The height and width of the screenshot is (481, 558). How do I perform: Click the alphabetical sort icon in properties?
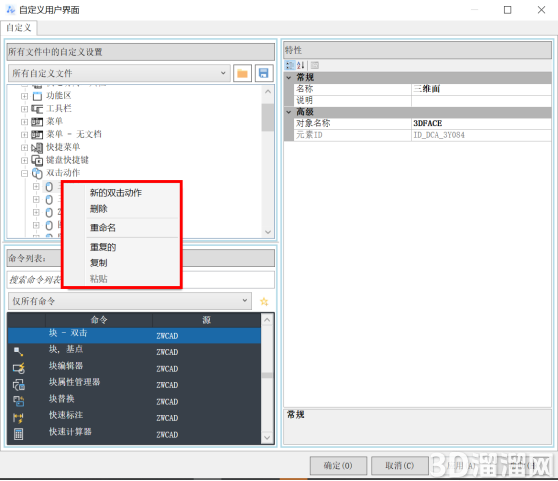pos(300,65)
